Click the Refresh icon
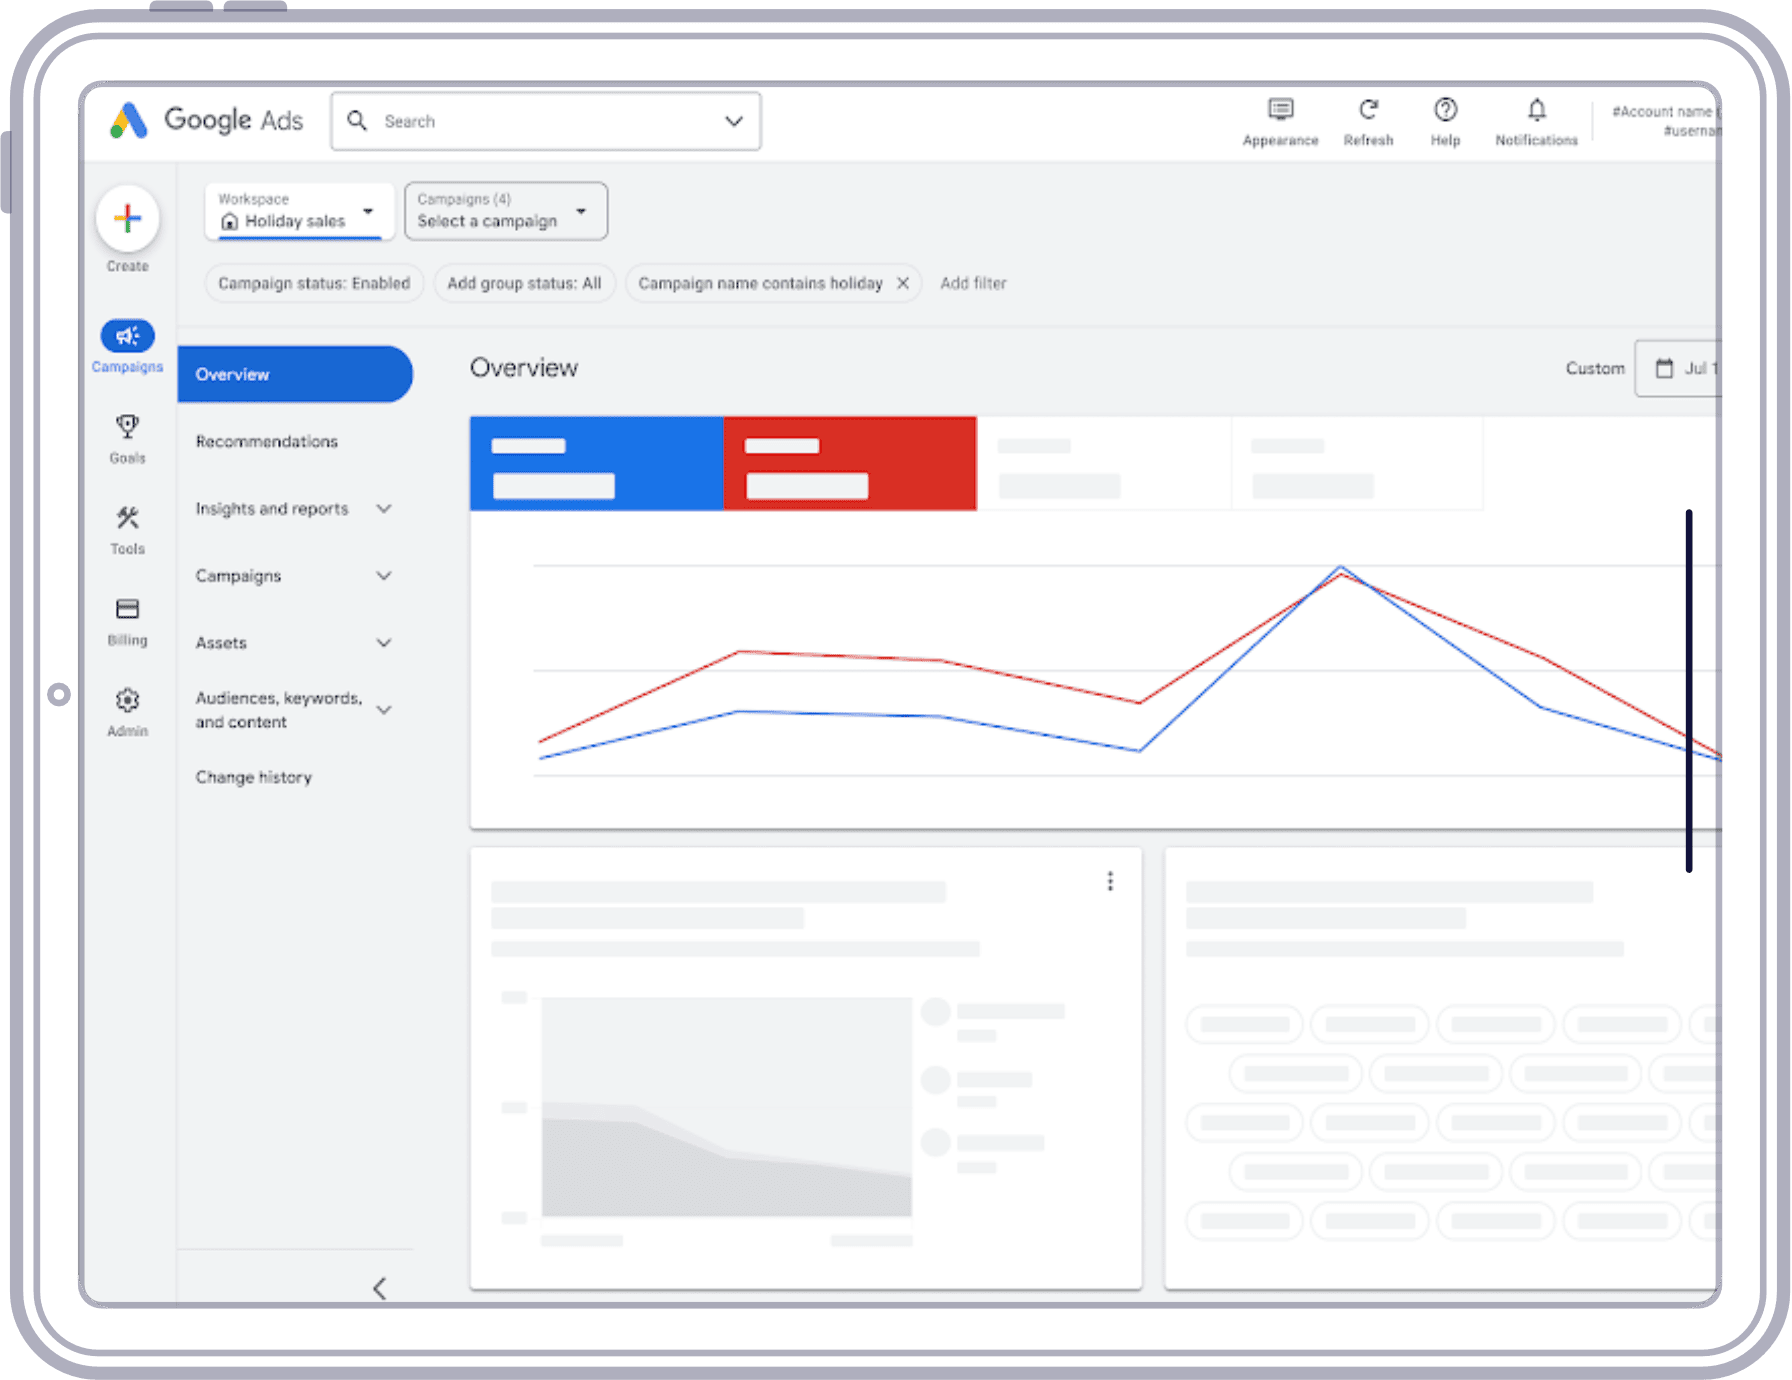1792x1380 pixels. click(1368, 111)
